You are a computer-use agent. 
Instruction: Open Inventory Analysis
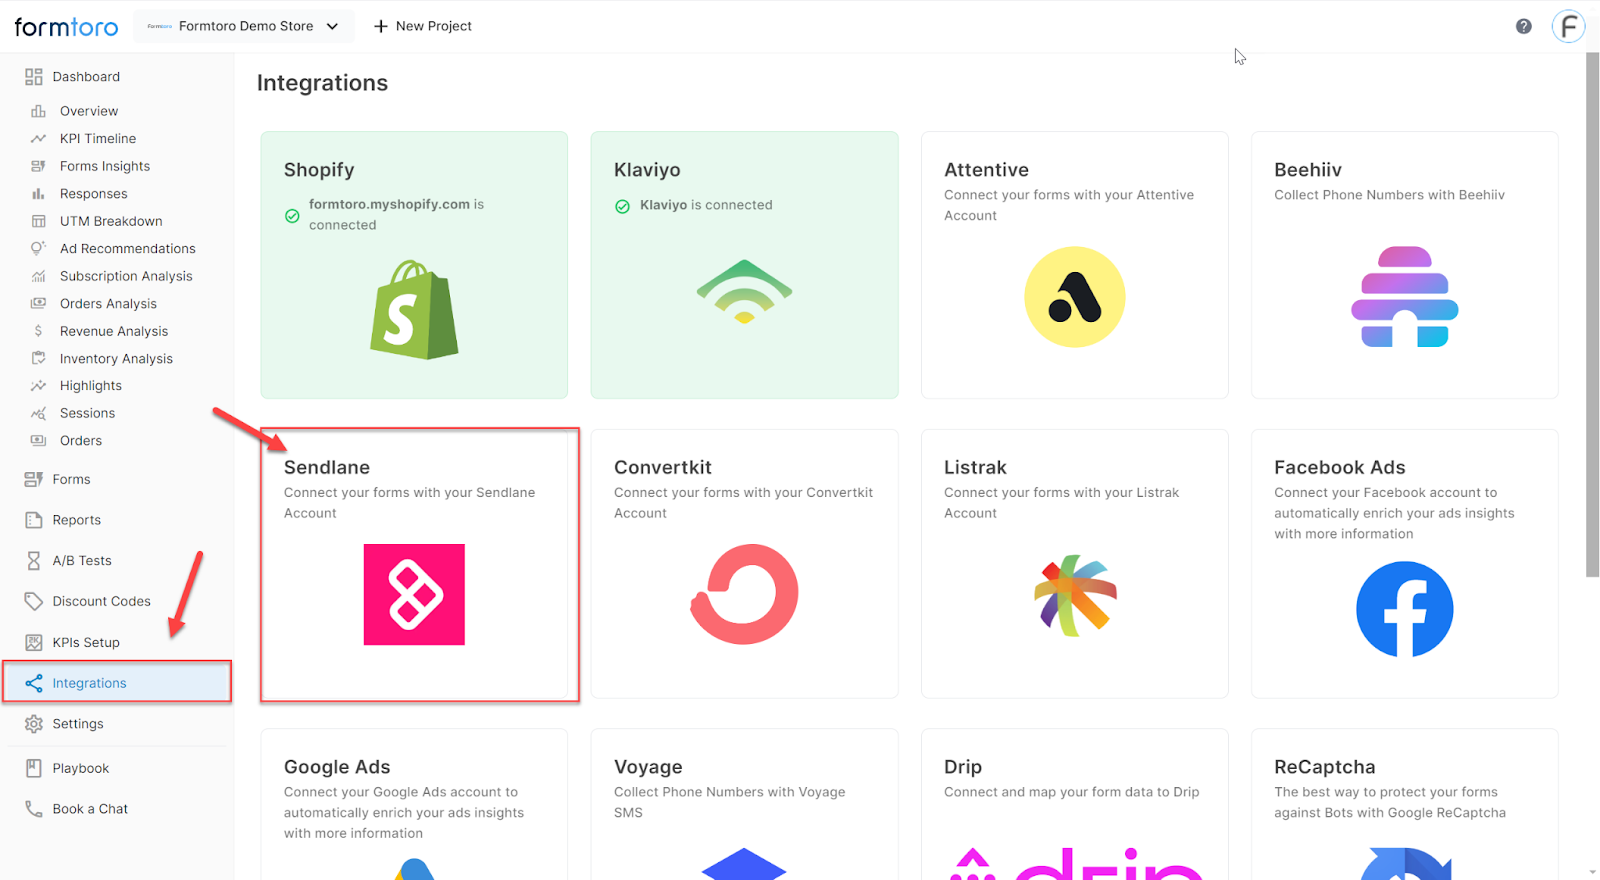115,359
